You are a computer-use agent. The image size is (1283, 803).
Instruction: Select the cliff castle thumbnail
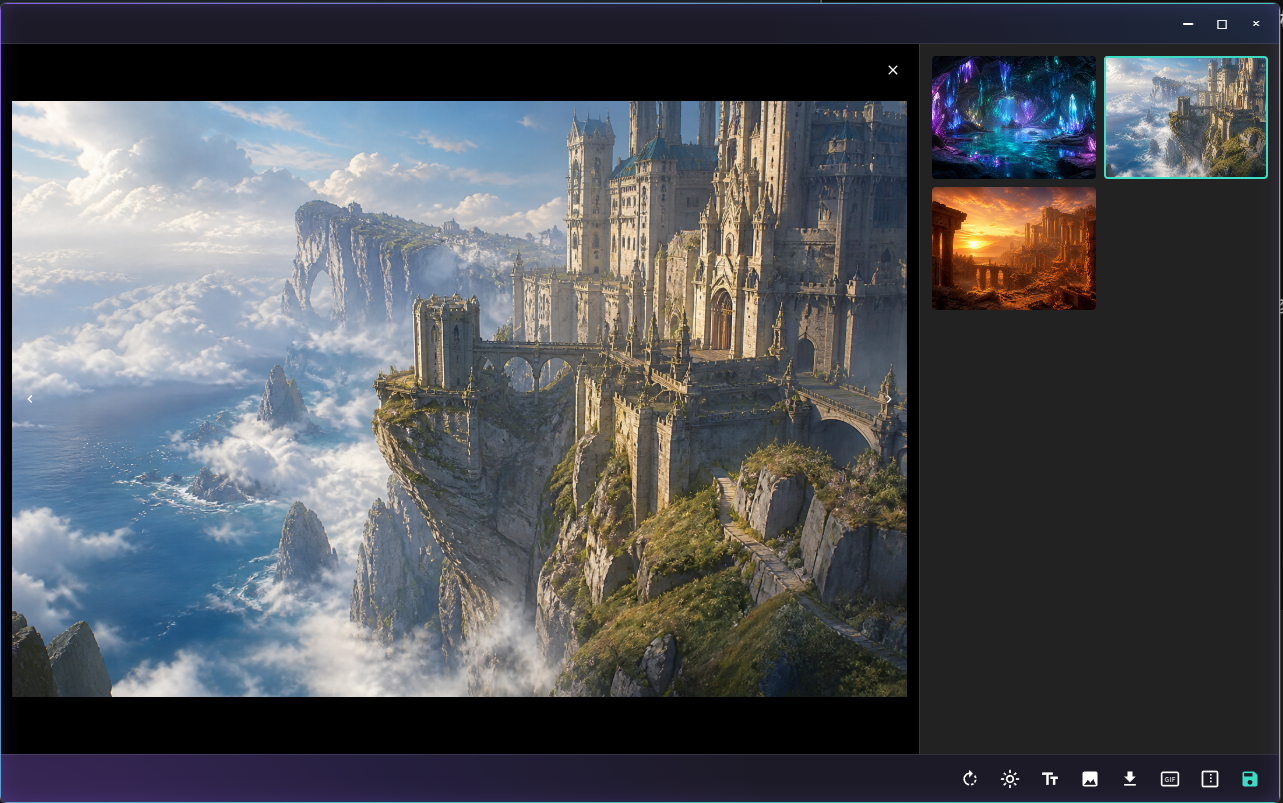point(1186,117)
